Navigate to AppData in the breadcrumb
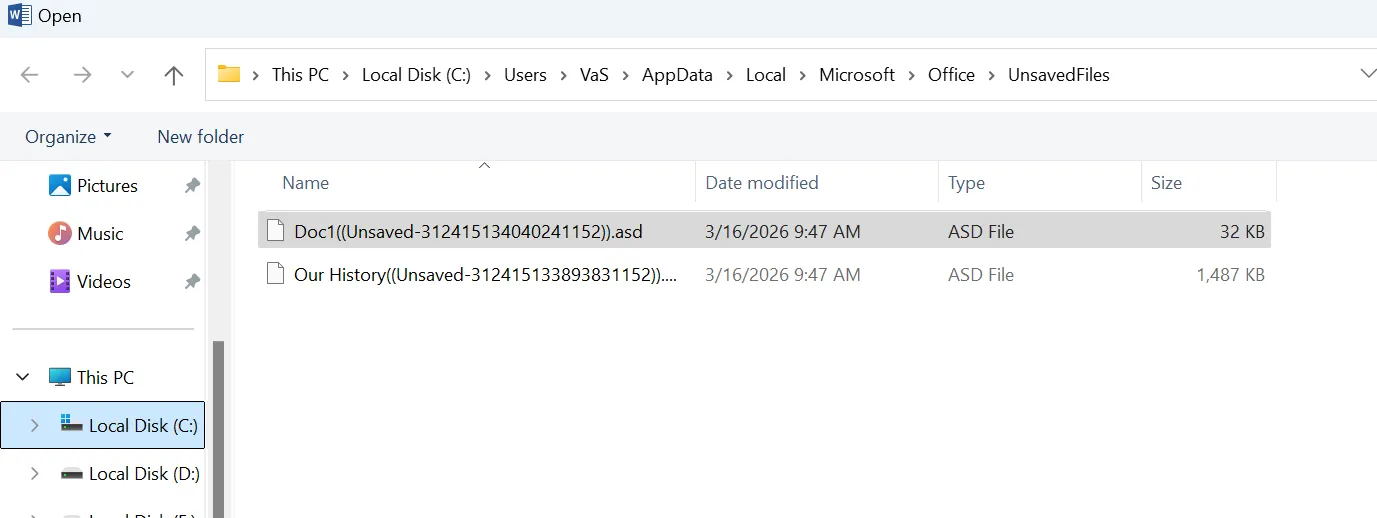 (x=677, y=75)
